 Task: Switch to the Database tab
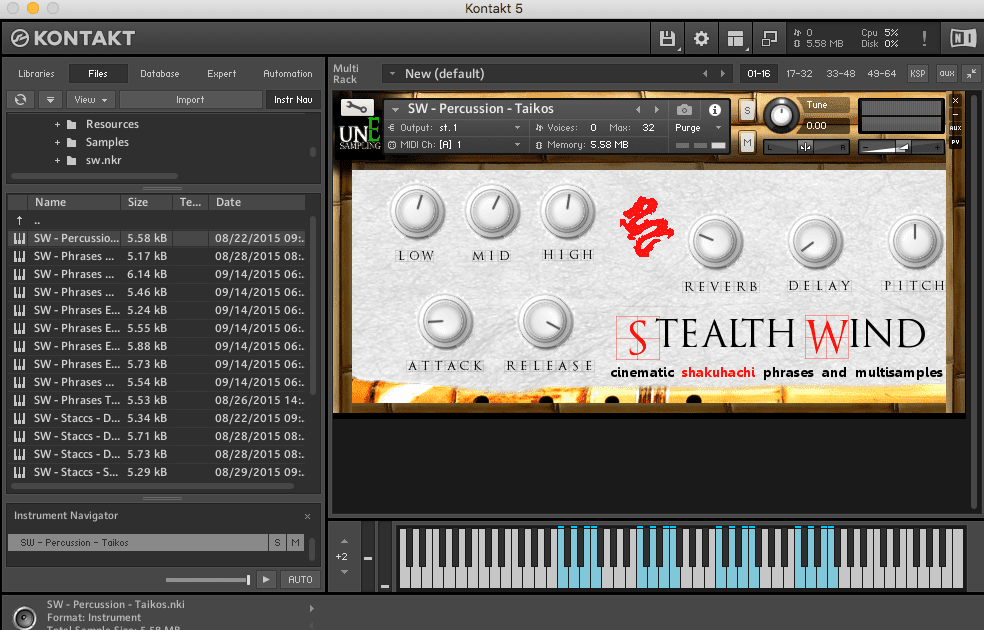159,73
